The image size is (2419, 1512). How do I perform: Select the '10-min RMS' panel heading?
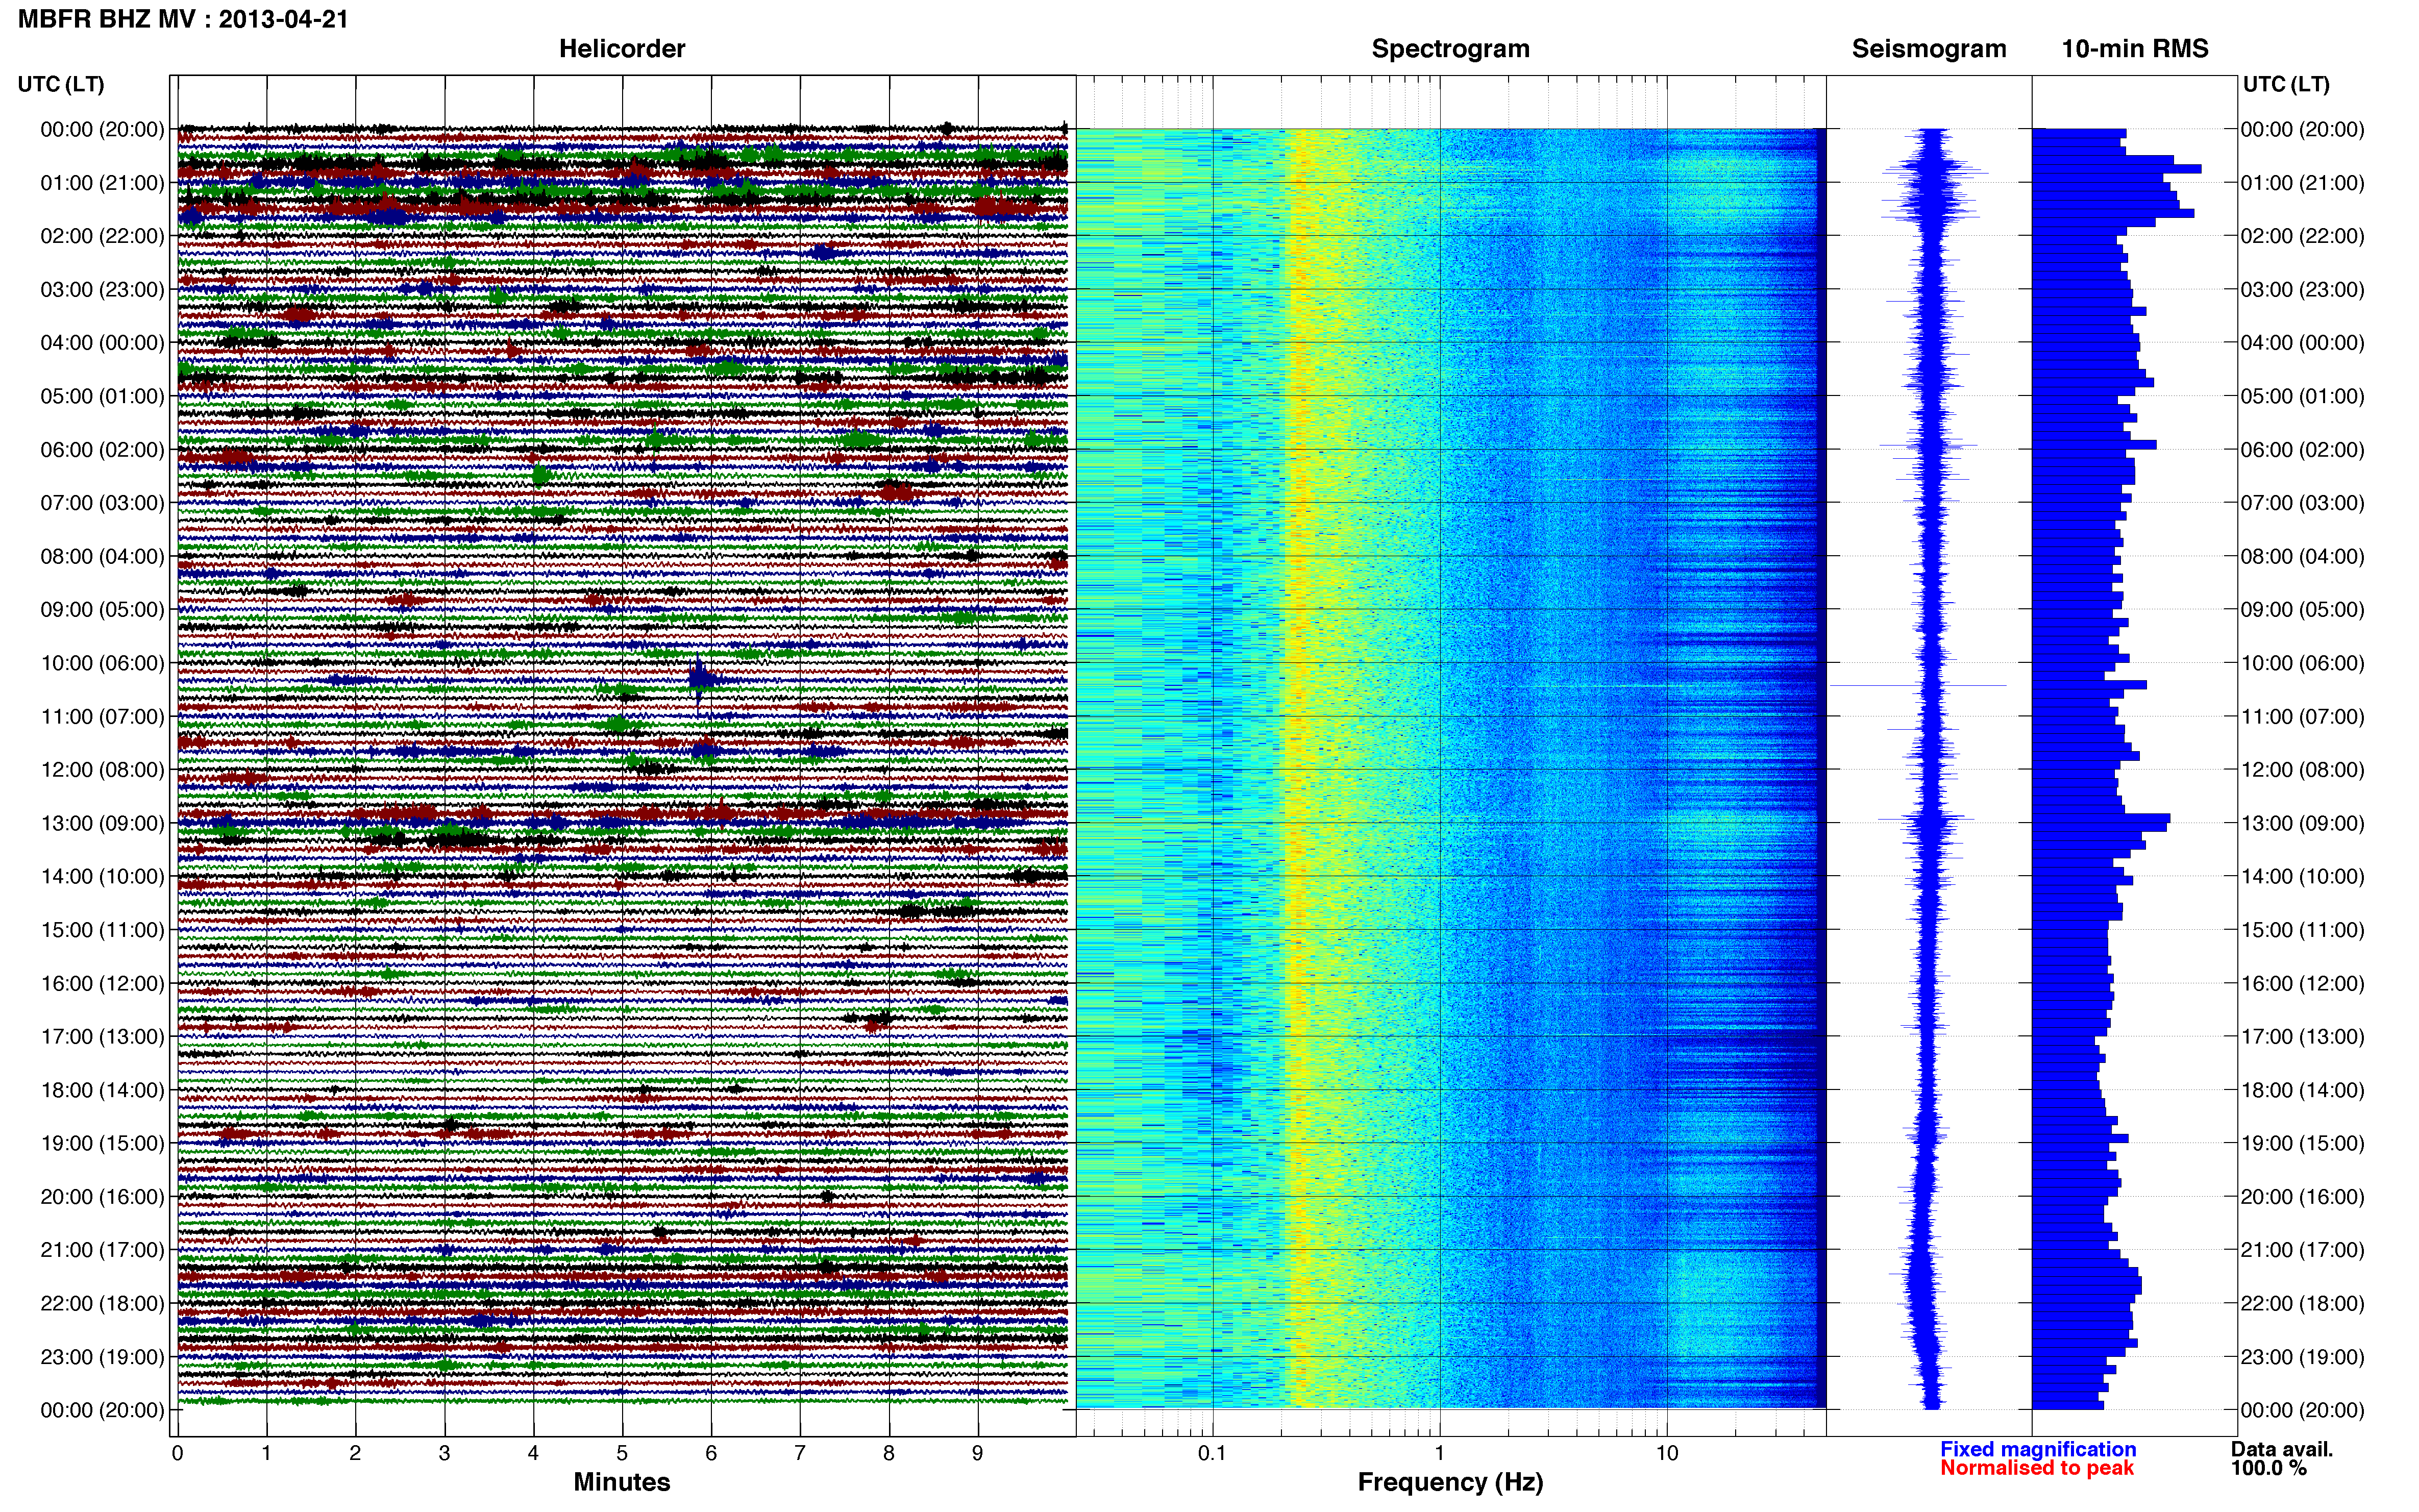click(2135, 49)
